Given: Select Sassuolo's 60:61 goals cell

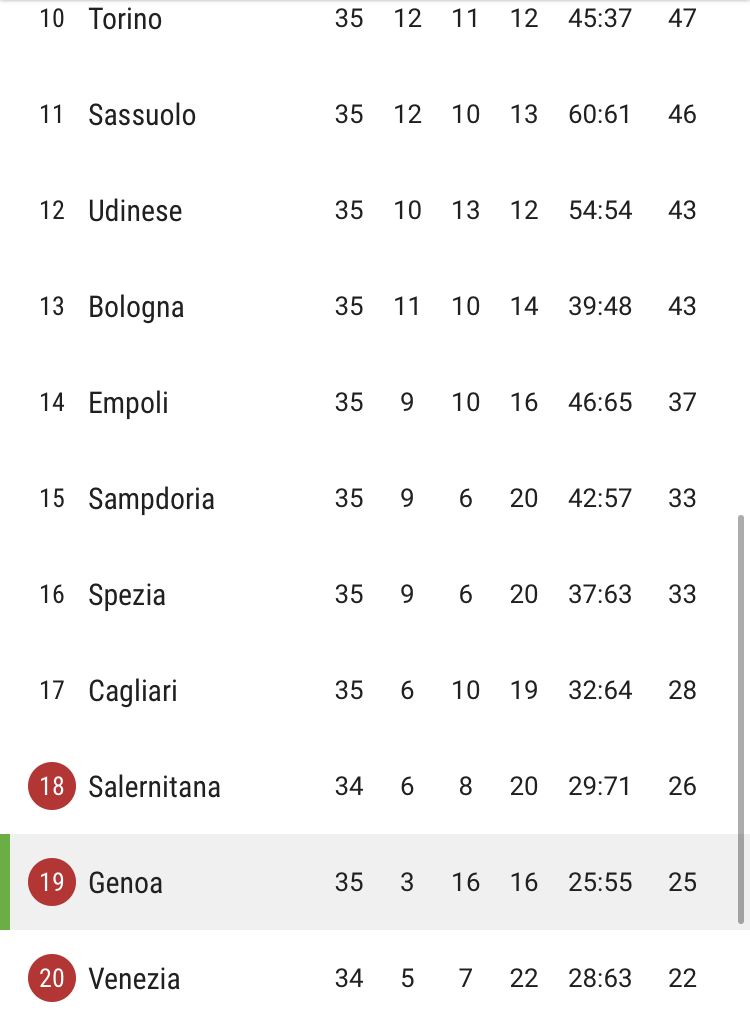Looking at the screenshot, I should [x=599, y=114].
